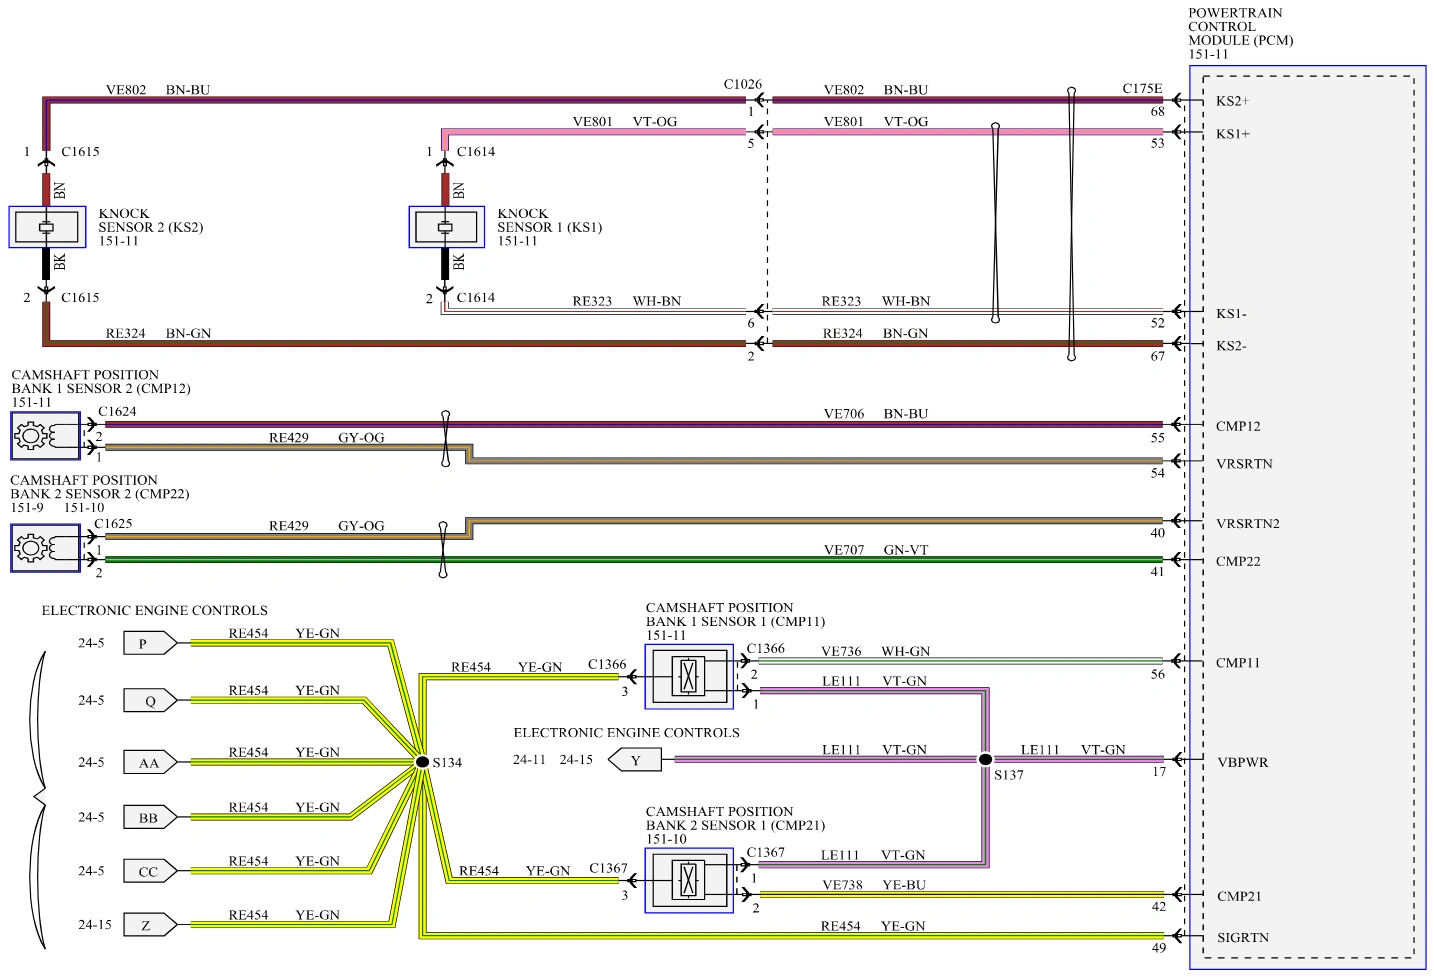Click the C1624 connector label
Image resolution: width=1434 pixels, height=977 pixels.
[x=117, y=411]
